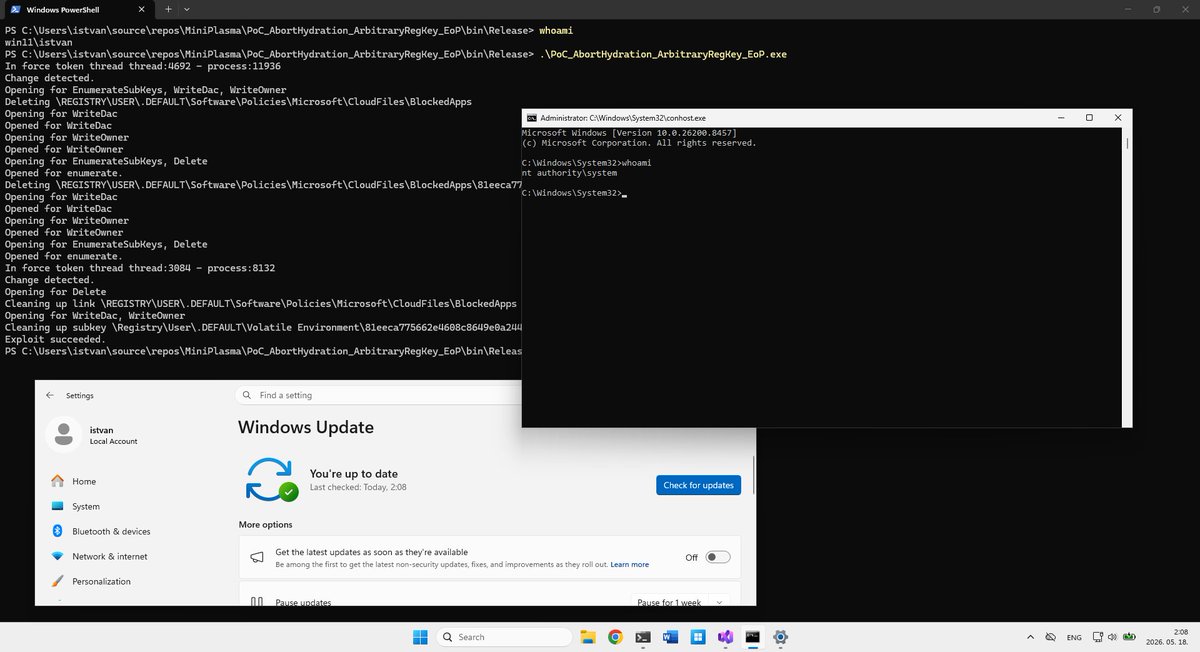The image size is (1200, 652).
Task: Open Home in Settings sidebar
Action: click(x=84, y=481)
